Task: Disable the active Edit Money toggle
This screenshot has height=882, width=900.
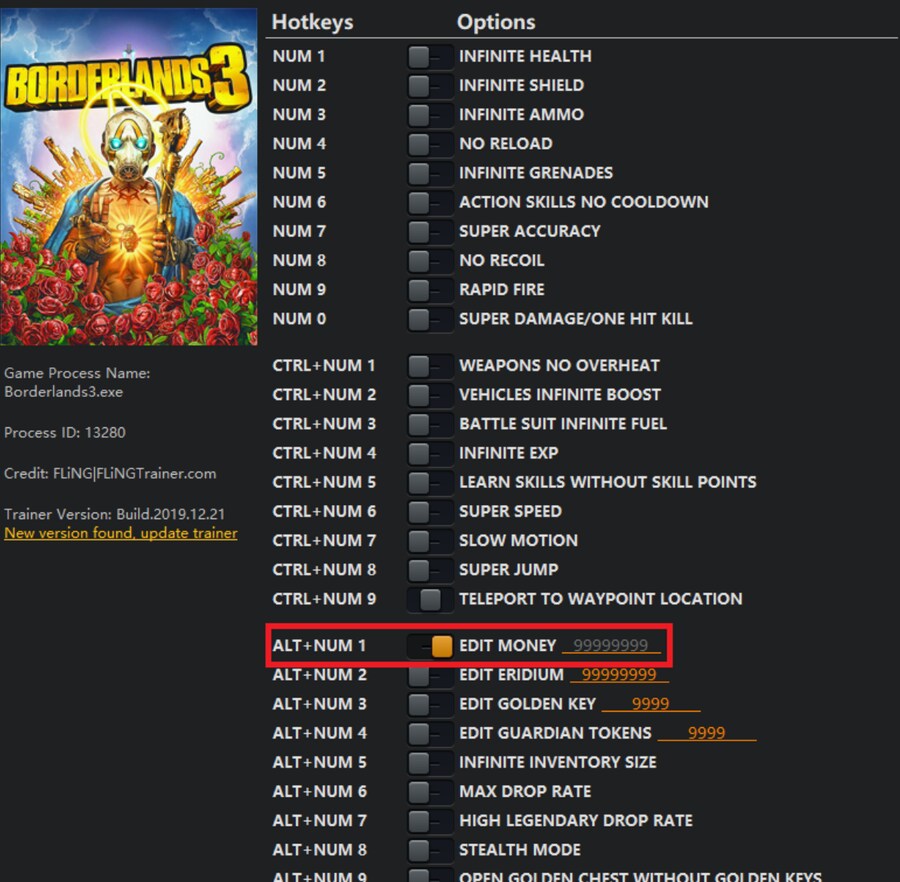Action: click(431, 646)
